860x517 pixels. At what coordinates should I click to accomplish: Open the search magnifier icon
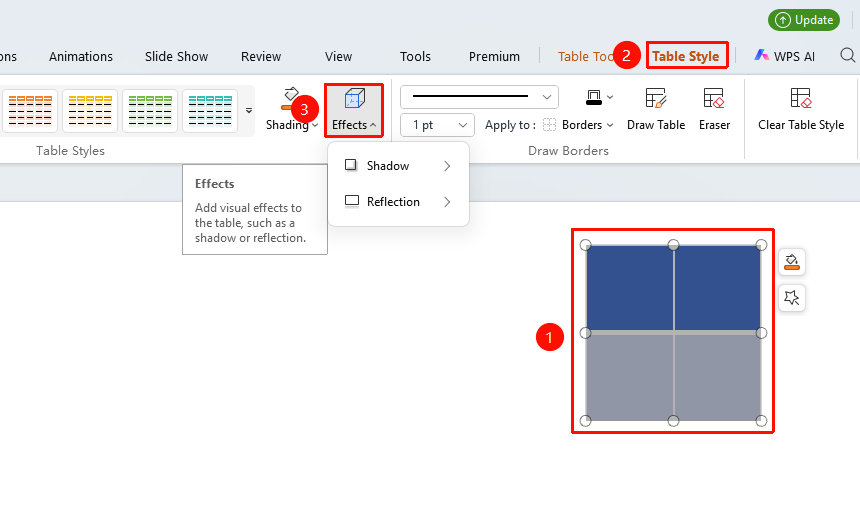847,55
